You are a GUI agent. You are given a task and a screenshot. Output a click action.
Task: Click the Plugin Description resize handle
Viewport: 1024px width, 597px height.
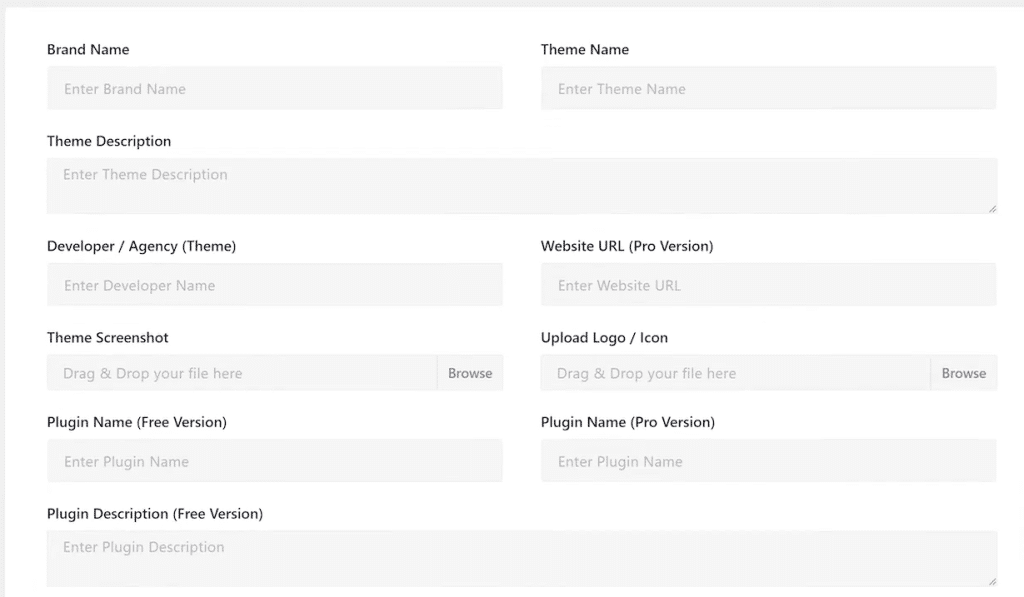(x=992, y=580)
